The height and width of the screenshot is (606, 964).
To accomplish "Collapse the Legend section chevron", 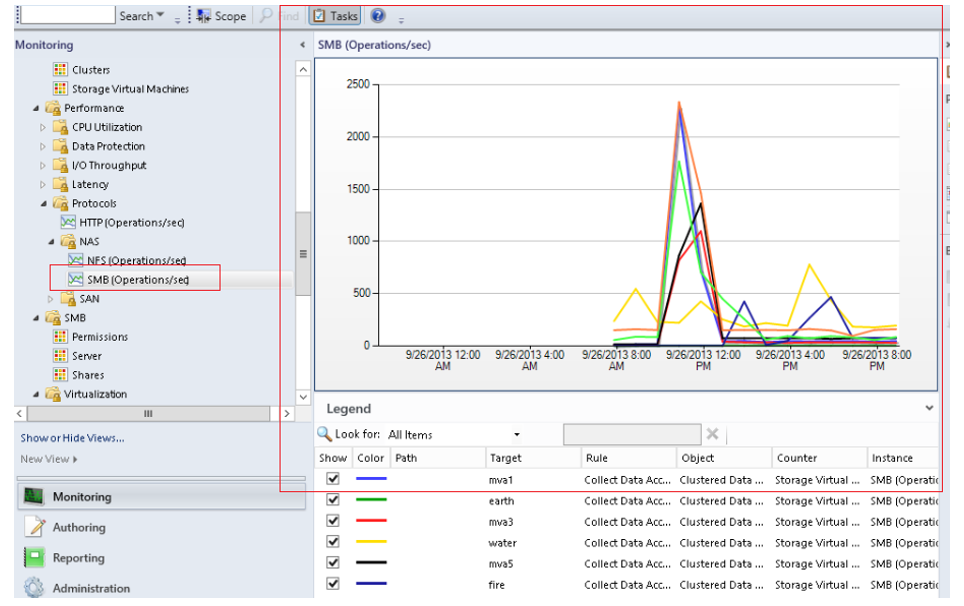I will pos(929,409).
